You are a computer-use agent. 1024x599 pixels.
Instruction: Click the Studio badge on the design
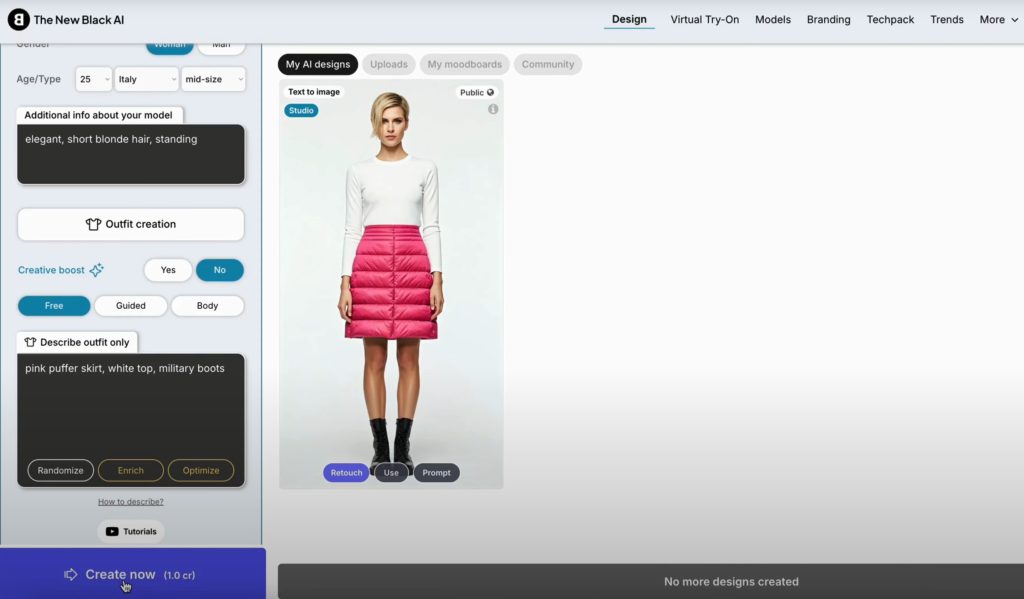[x=301, y=110]
